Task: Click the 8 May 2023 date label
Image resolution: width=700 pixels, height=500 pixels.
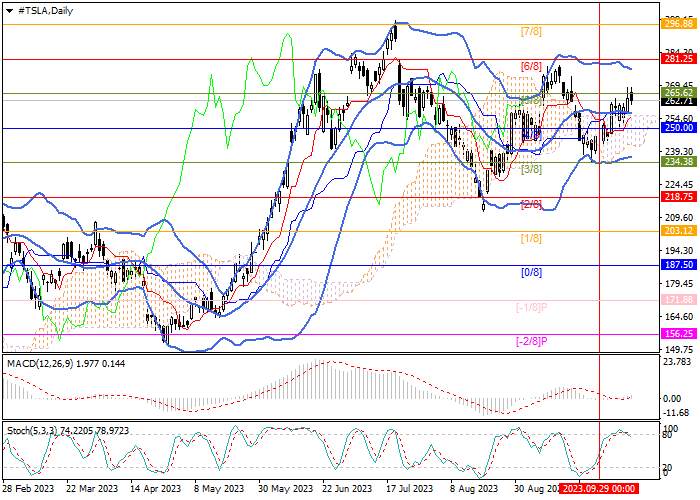Action: pos(220,488)
